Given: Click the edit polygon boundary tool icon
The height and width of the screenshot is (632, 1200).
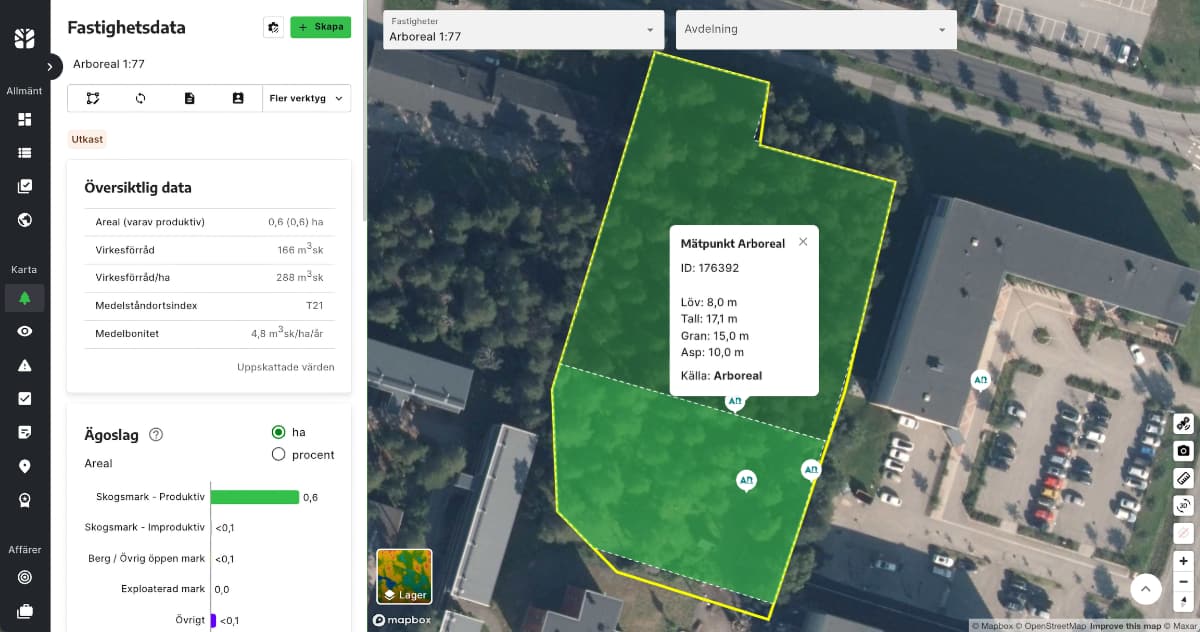Looking at the screenshot, I should (93, 98).
